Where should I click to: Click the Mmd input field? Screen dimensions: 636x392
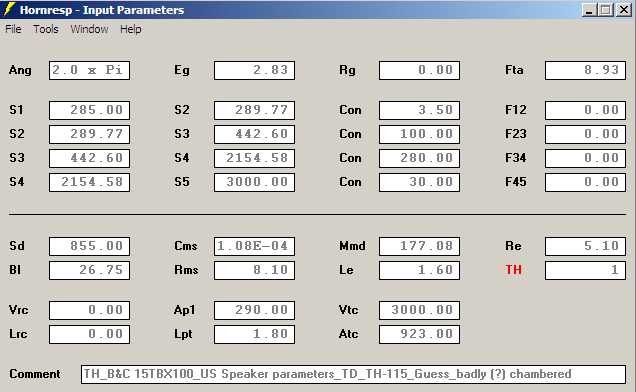point(419,246)
